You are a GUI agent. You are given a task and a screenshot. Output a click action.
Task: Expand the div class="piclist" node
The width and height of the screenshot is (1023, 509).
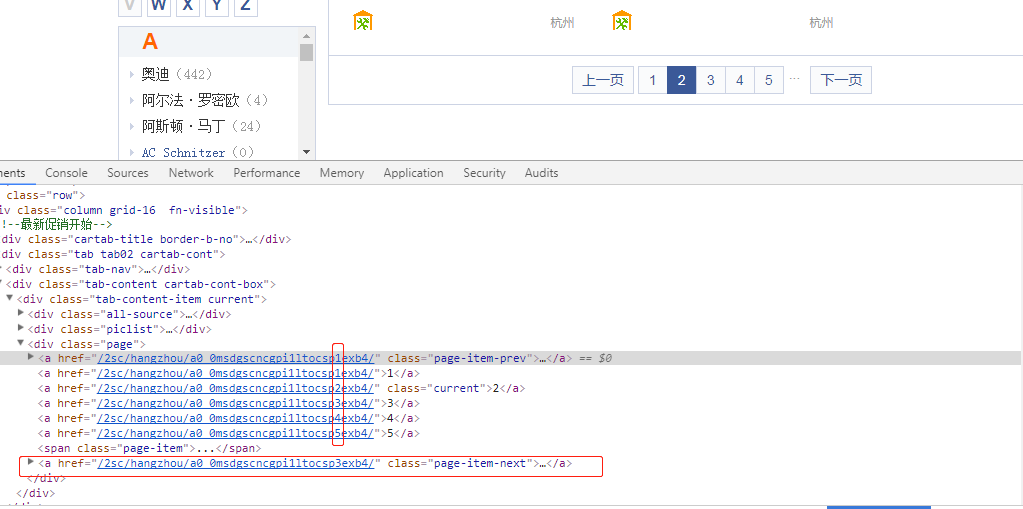pos(22,329)
